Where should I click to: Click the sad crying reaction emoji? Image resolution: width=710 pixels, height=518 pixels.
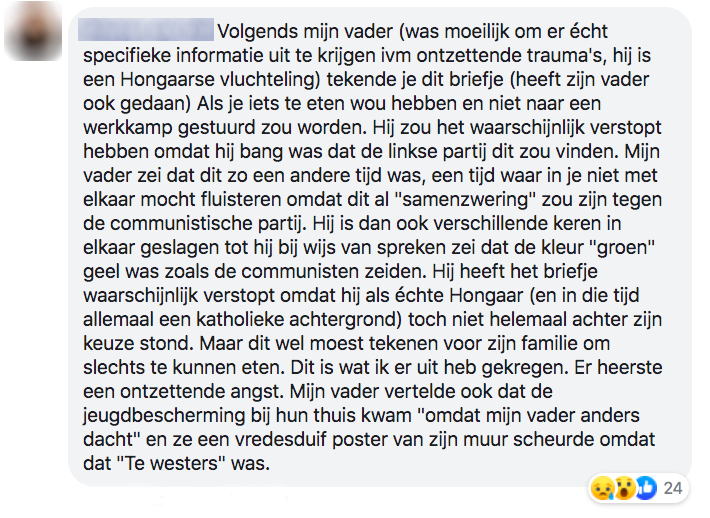pos(603,487)
